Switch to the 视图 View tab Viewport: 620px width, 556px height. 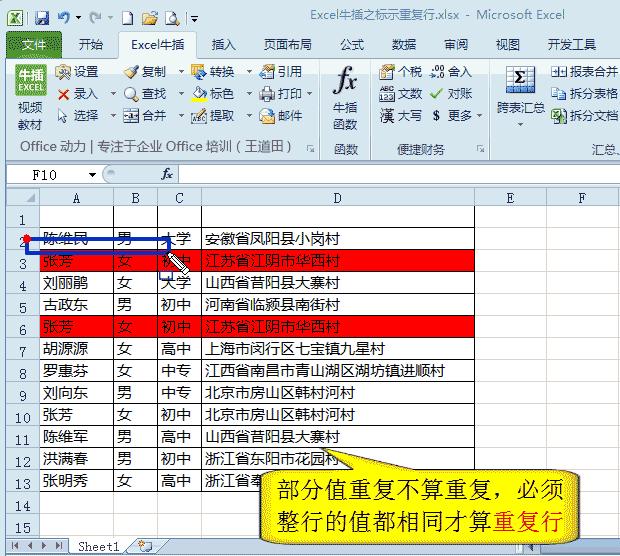coord(508,45)
